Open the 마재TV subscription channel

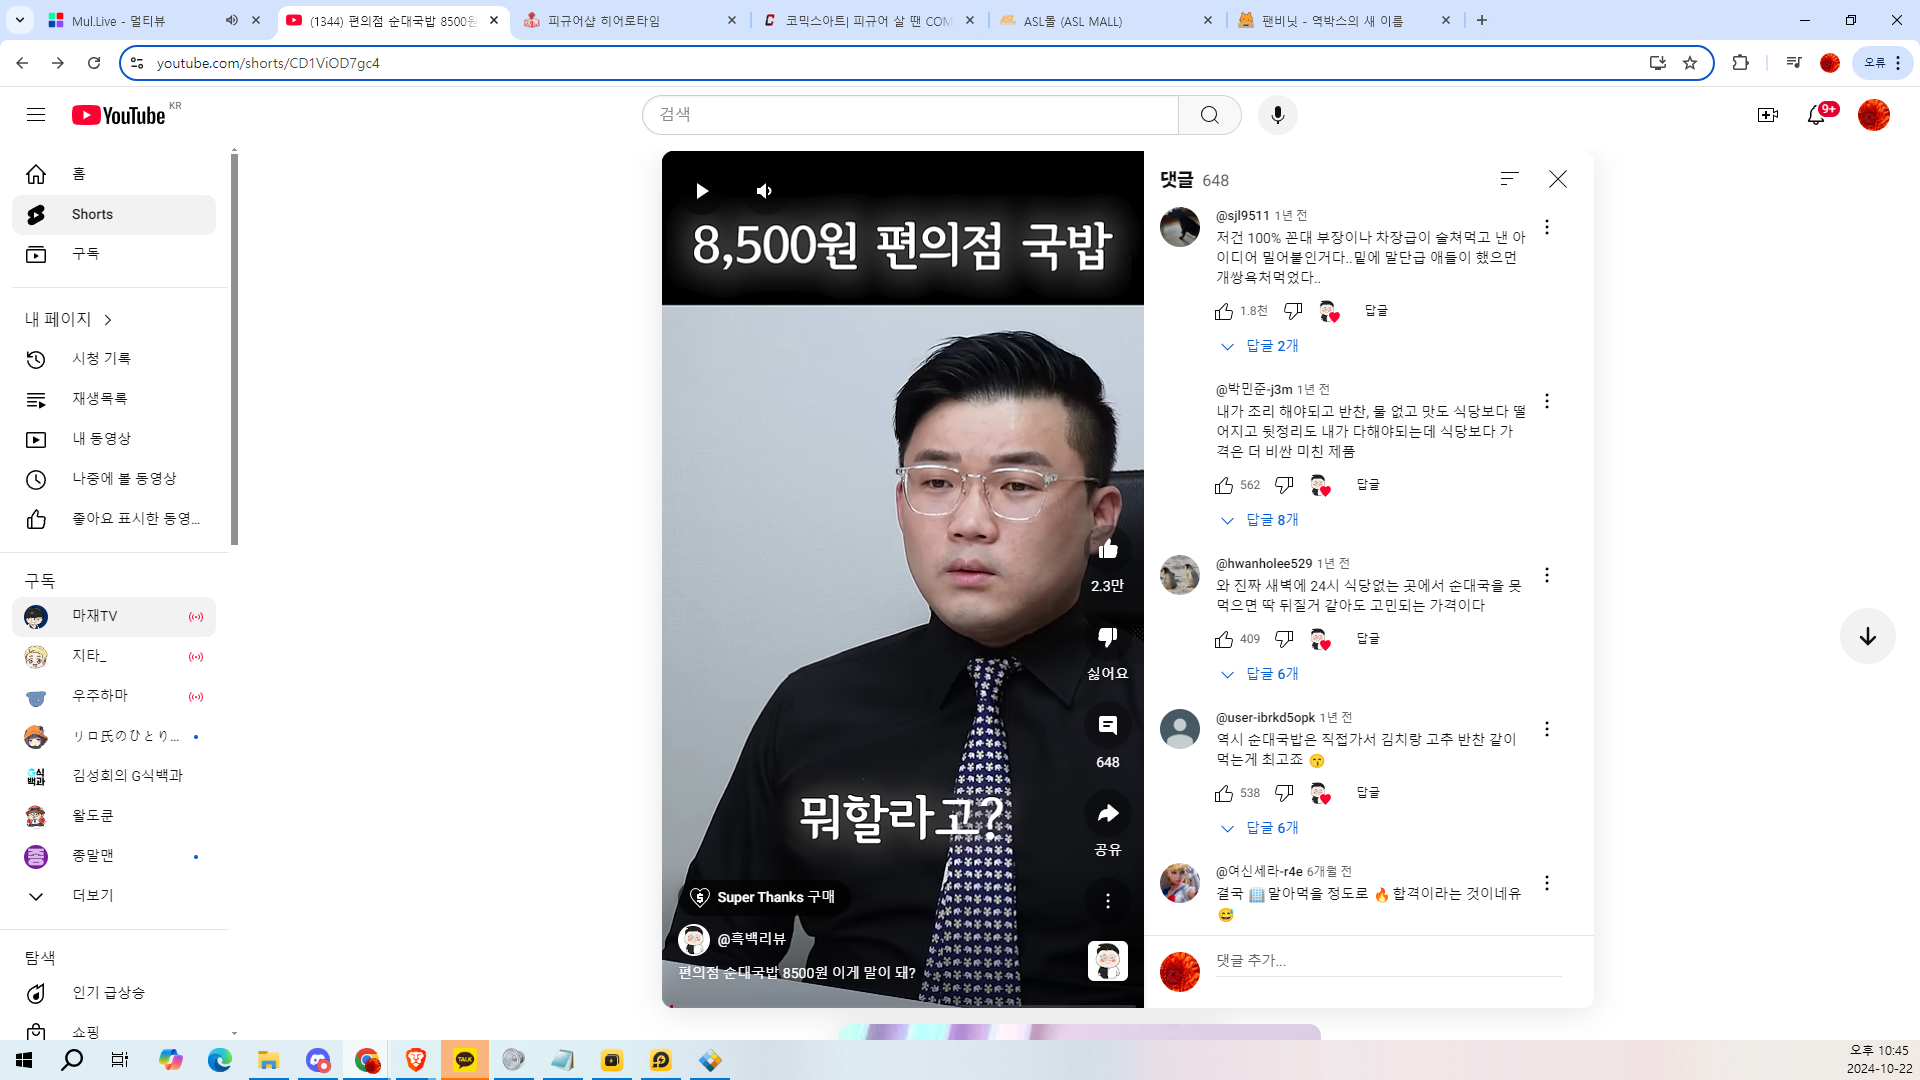[114, 617]
